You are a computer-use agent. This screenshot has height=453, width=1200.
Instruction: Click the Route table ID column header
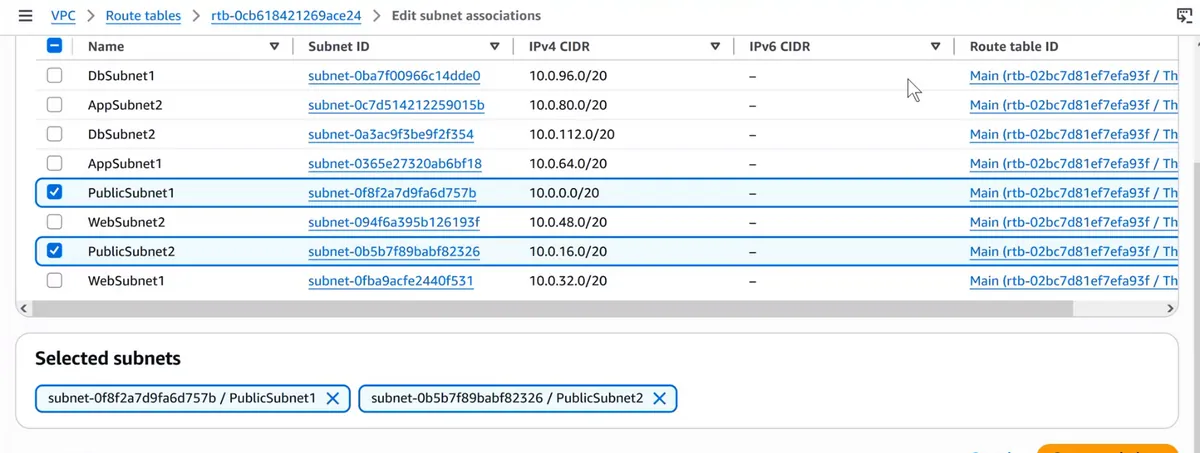click(1014, 46)
